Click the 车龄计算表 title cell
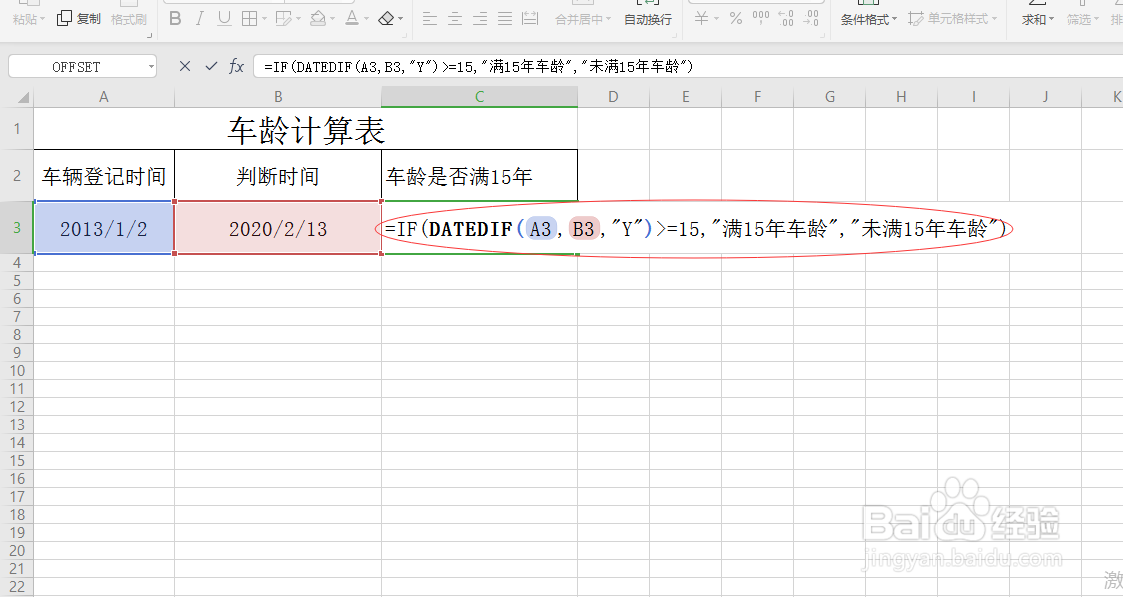This screenshot has width=1123, height=597. pyautogui.click(x=306, y=130)
